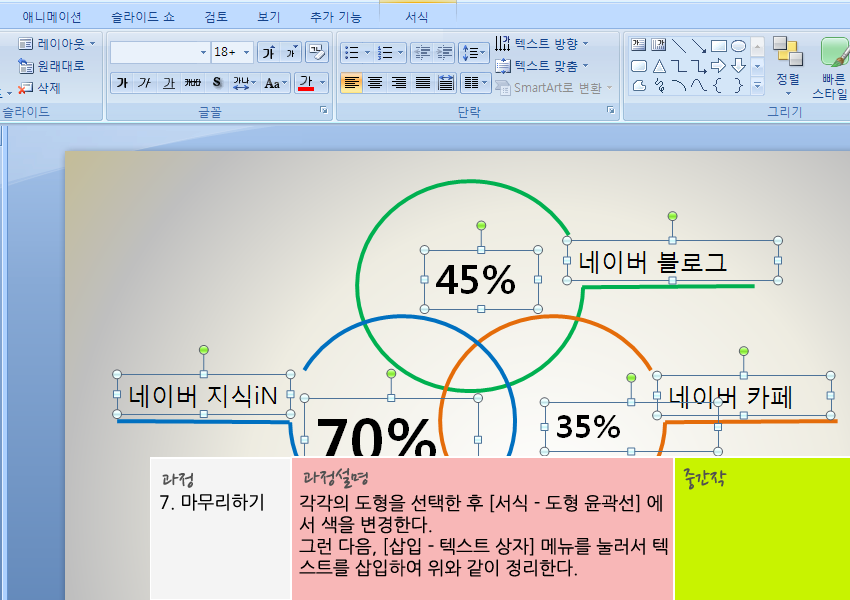Toggle bold text formatting
850x600 pixels.
(122, 83)
